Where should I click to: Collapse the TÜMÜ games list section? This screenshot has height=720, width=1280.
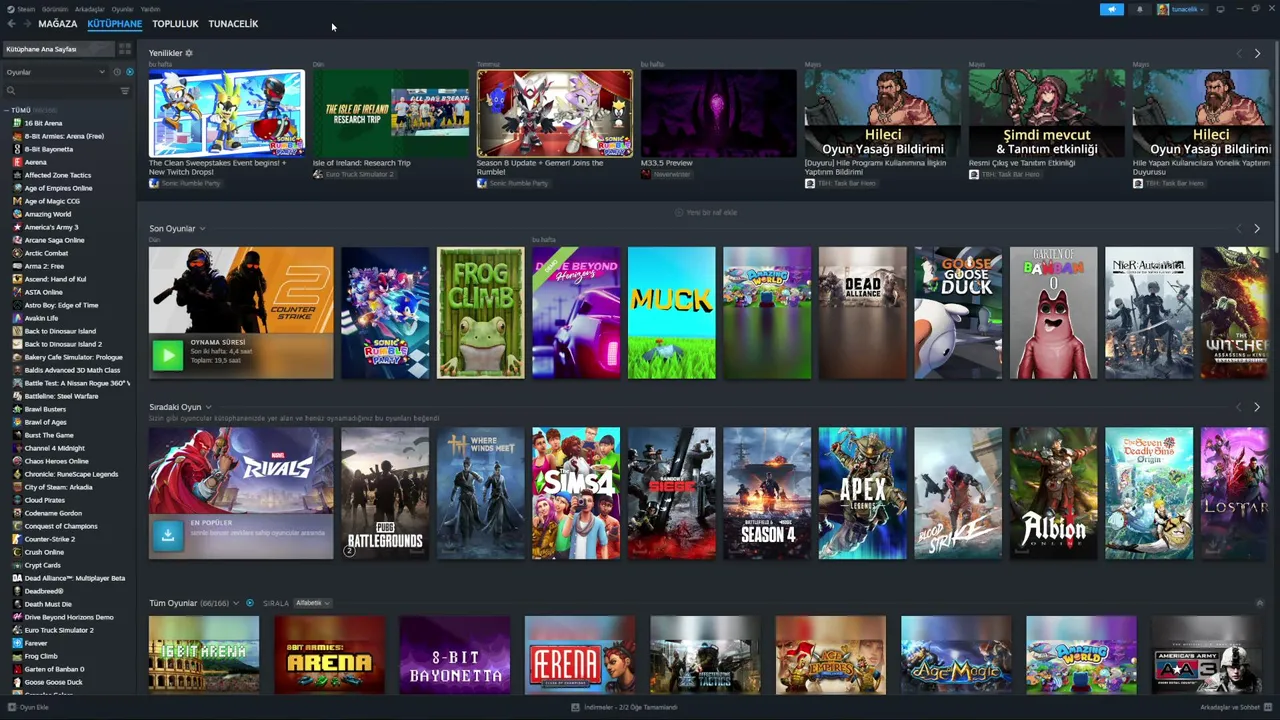tap(7, 110)
